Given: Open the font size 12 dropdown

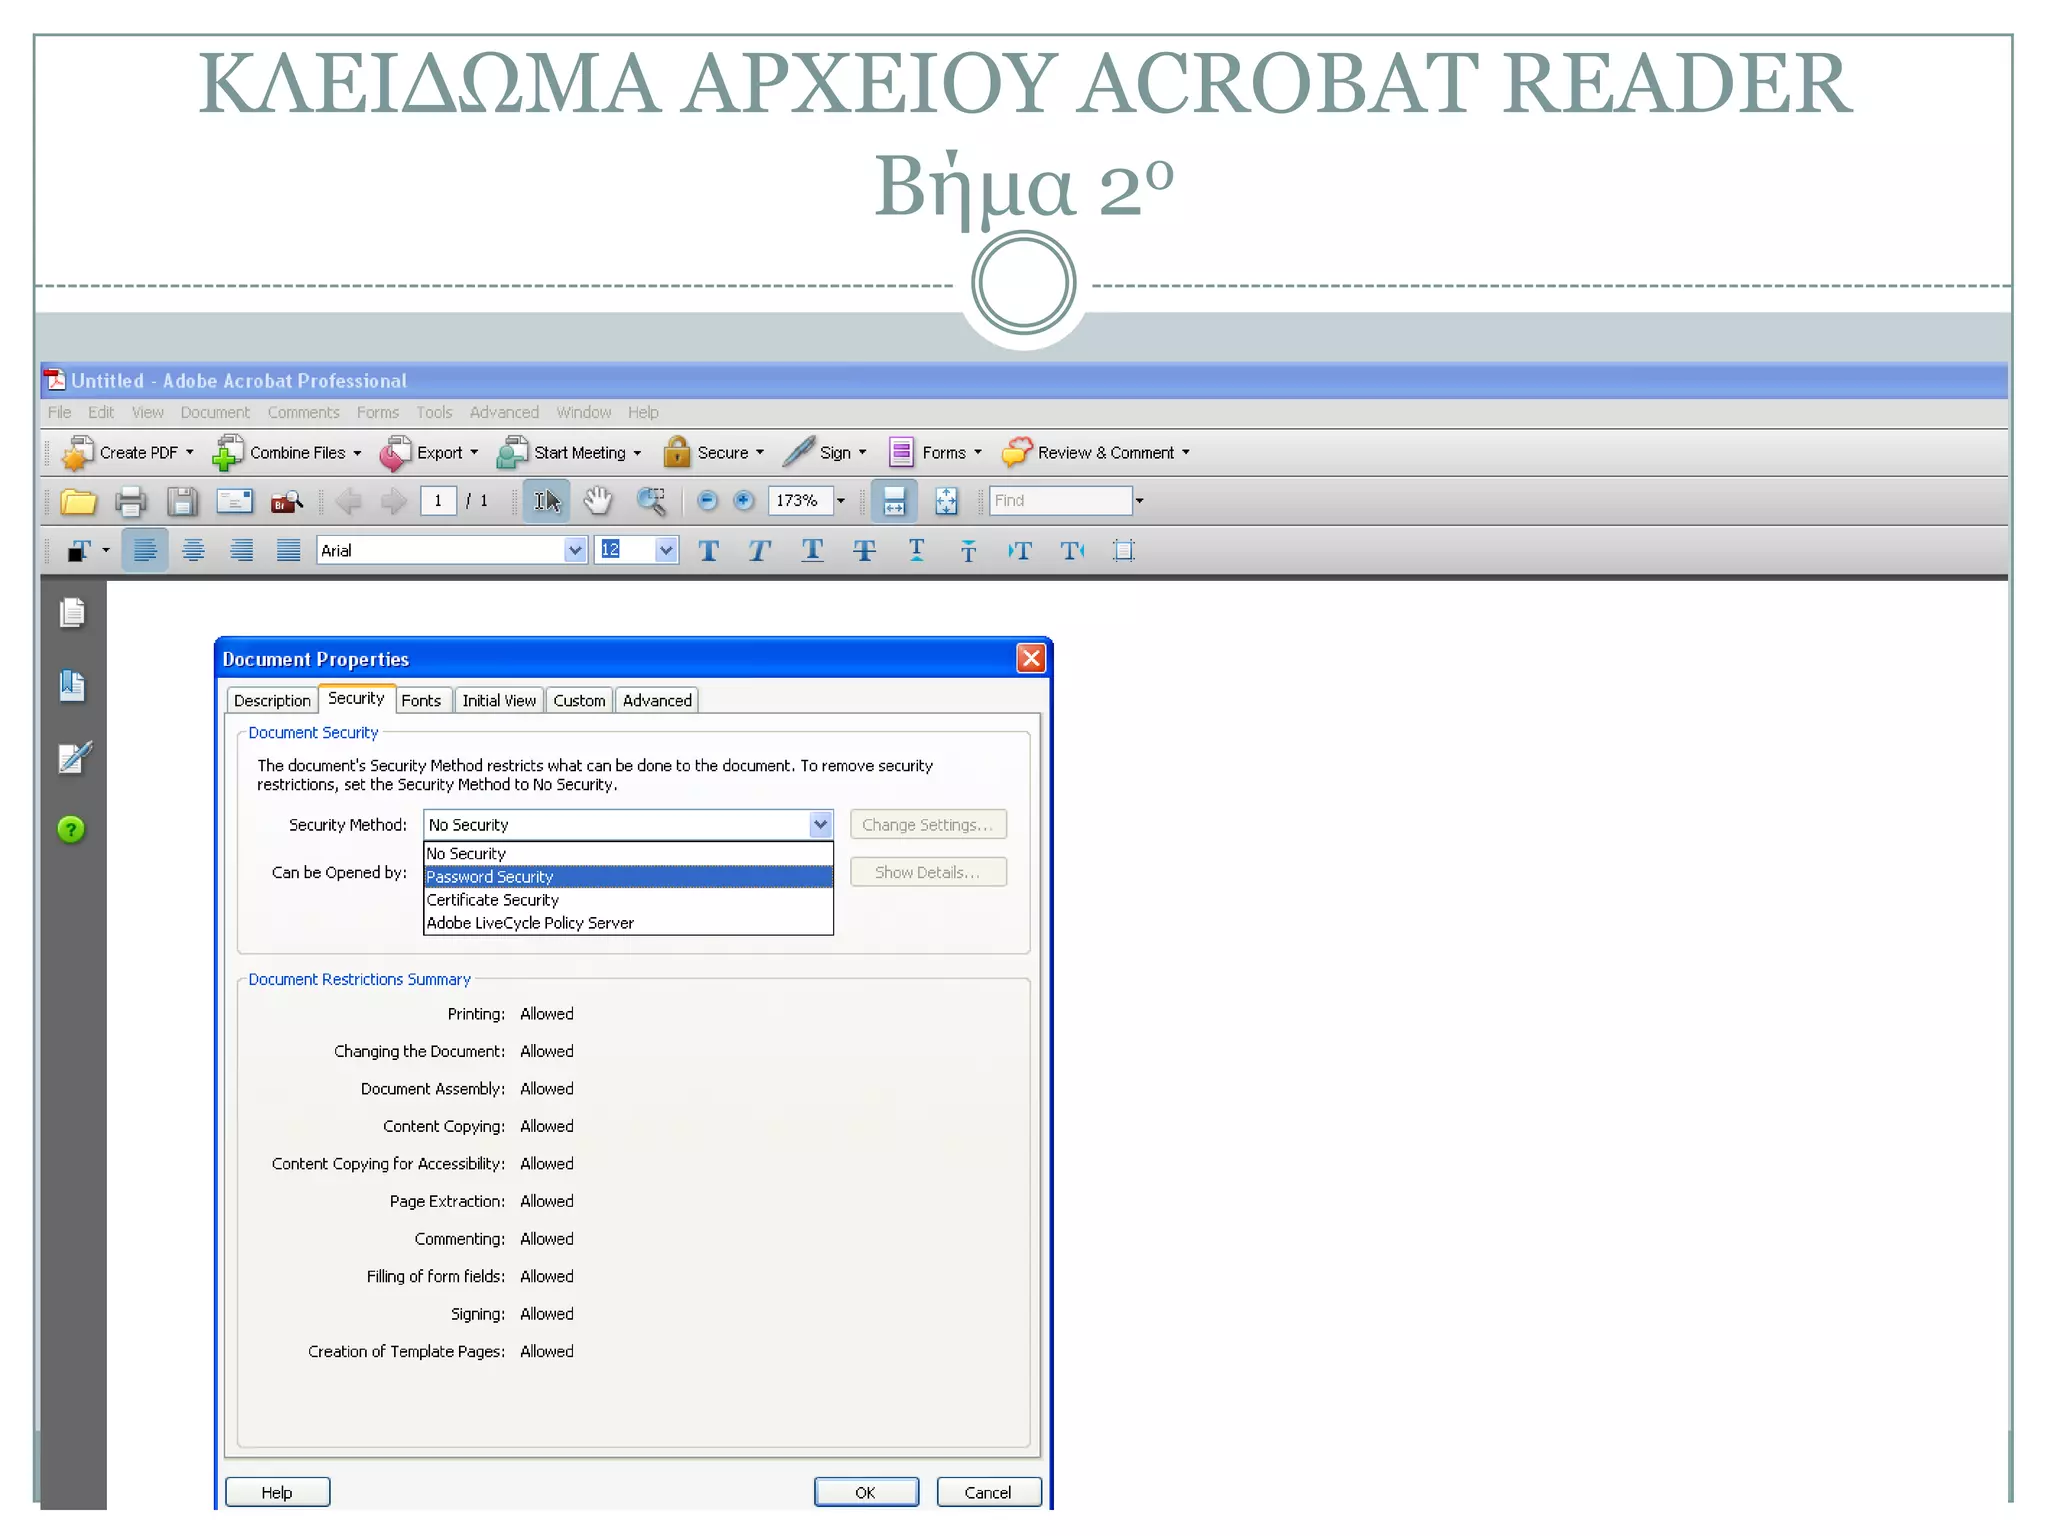Looking at the screenshot, I should (x=666, y=551).
